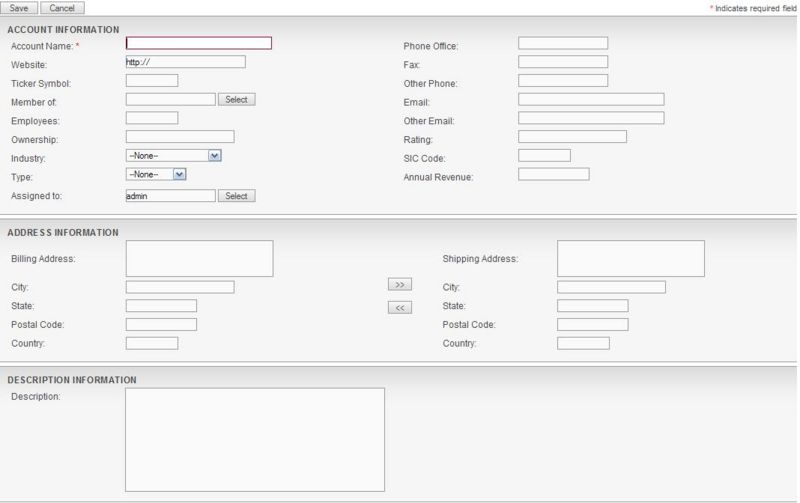Click the SIC Code input
The height and width of the screenshot is (503, 800).
click(544, 155)
